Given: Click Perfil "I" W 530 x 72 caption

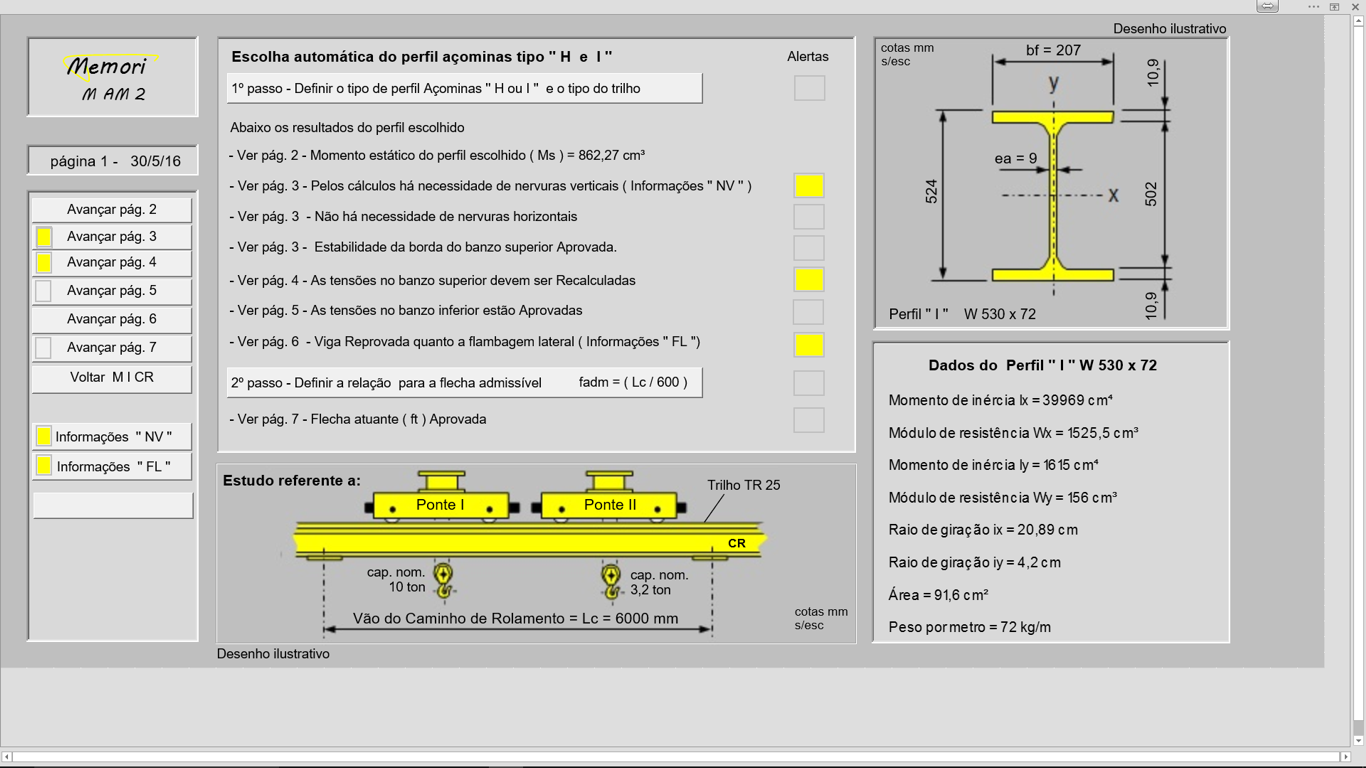Looking at the screenshot, I should pyautogui.click(x=962, y=314).
